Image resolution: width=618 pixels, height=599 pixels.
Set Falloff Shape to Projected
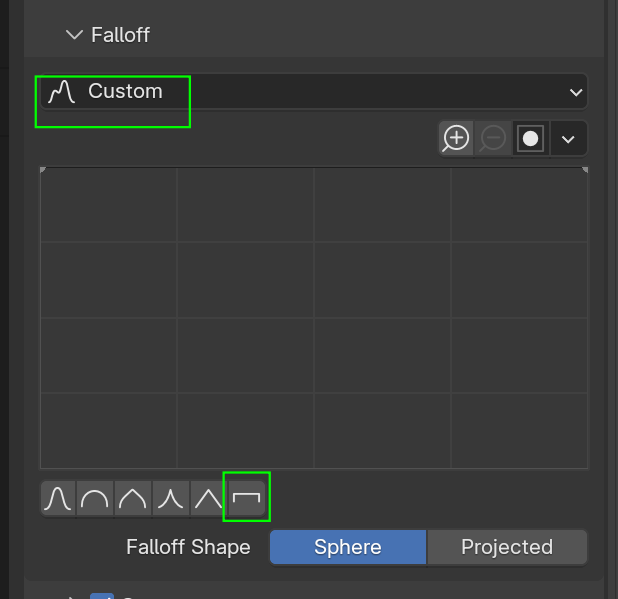[506, 547]
